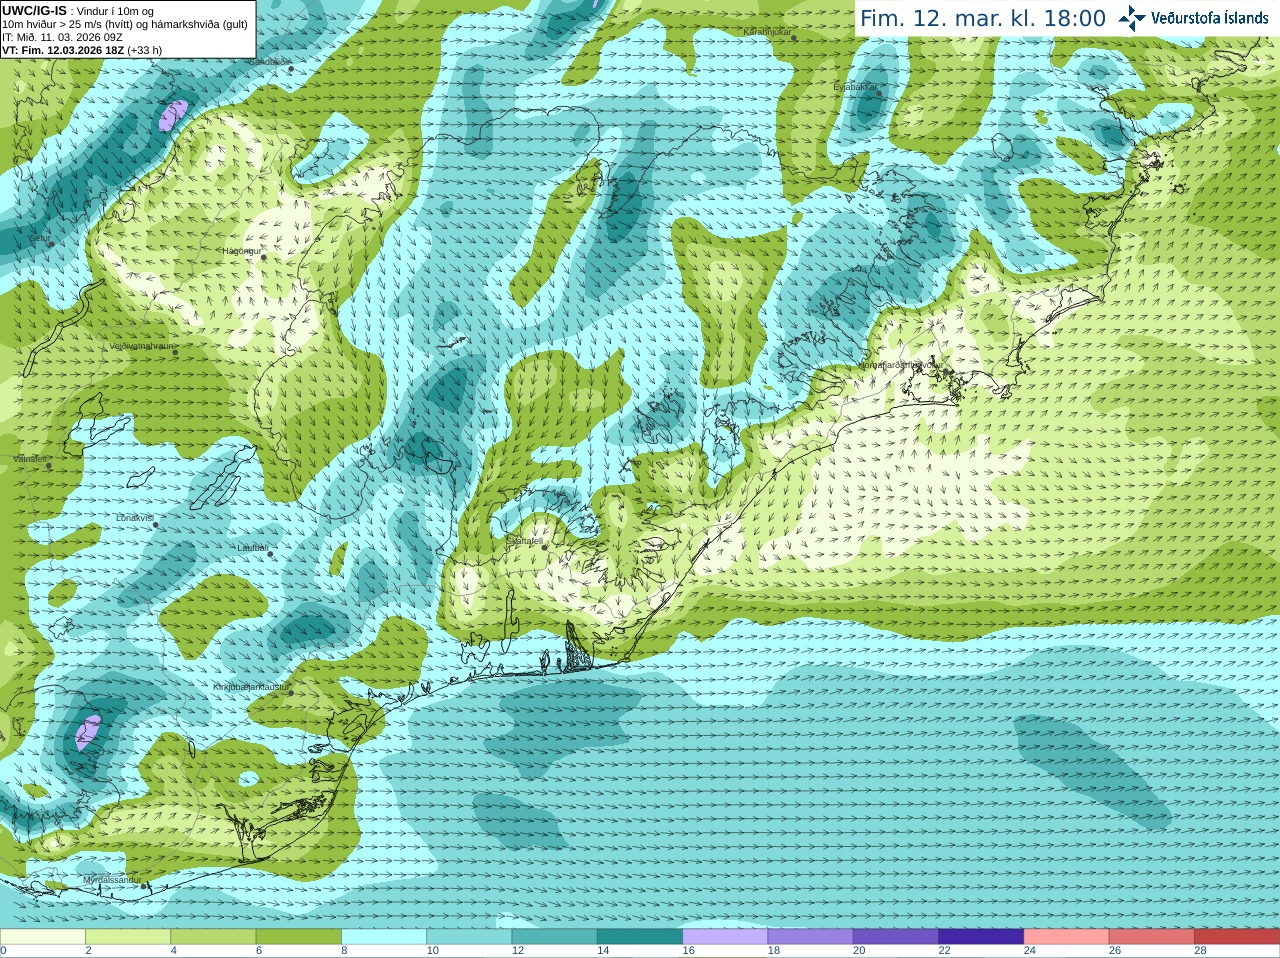Click the Kirkjubæjarklaustur station label
The height and width of the screenshot is (958, 1280).
[x=251, y=688]
